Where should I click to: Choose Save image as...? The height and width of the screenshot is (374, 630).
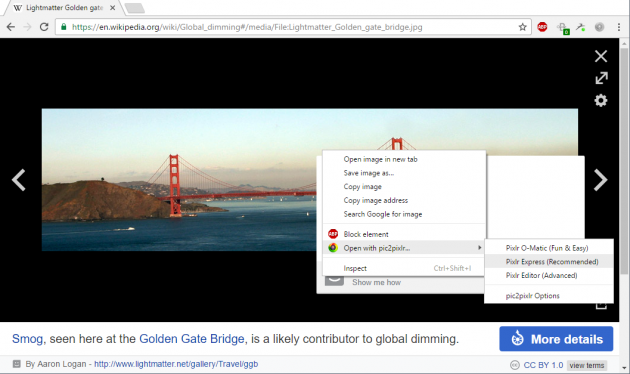404,173
